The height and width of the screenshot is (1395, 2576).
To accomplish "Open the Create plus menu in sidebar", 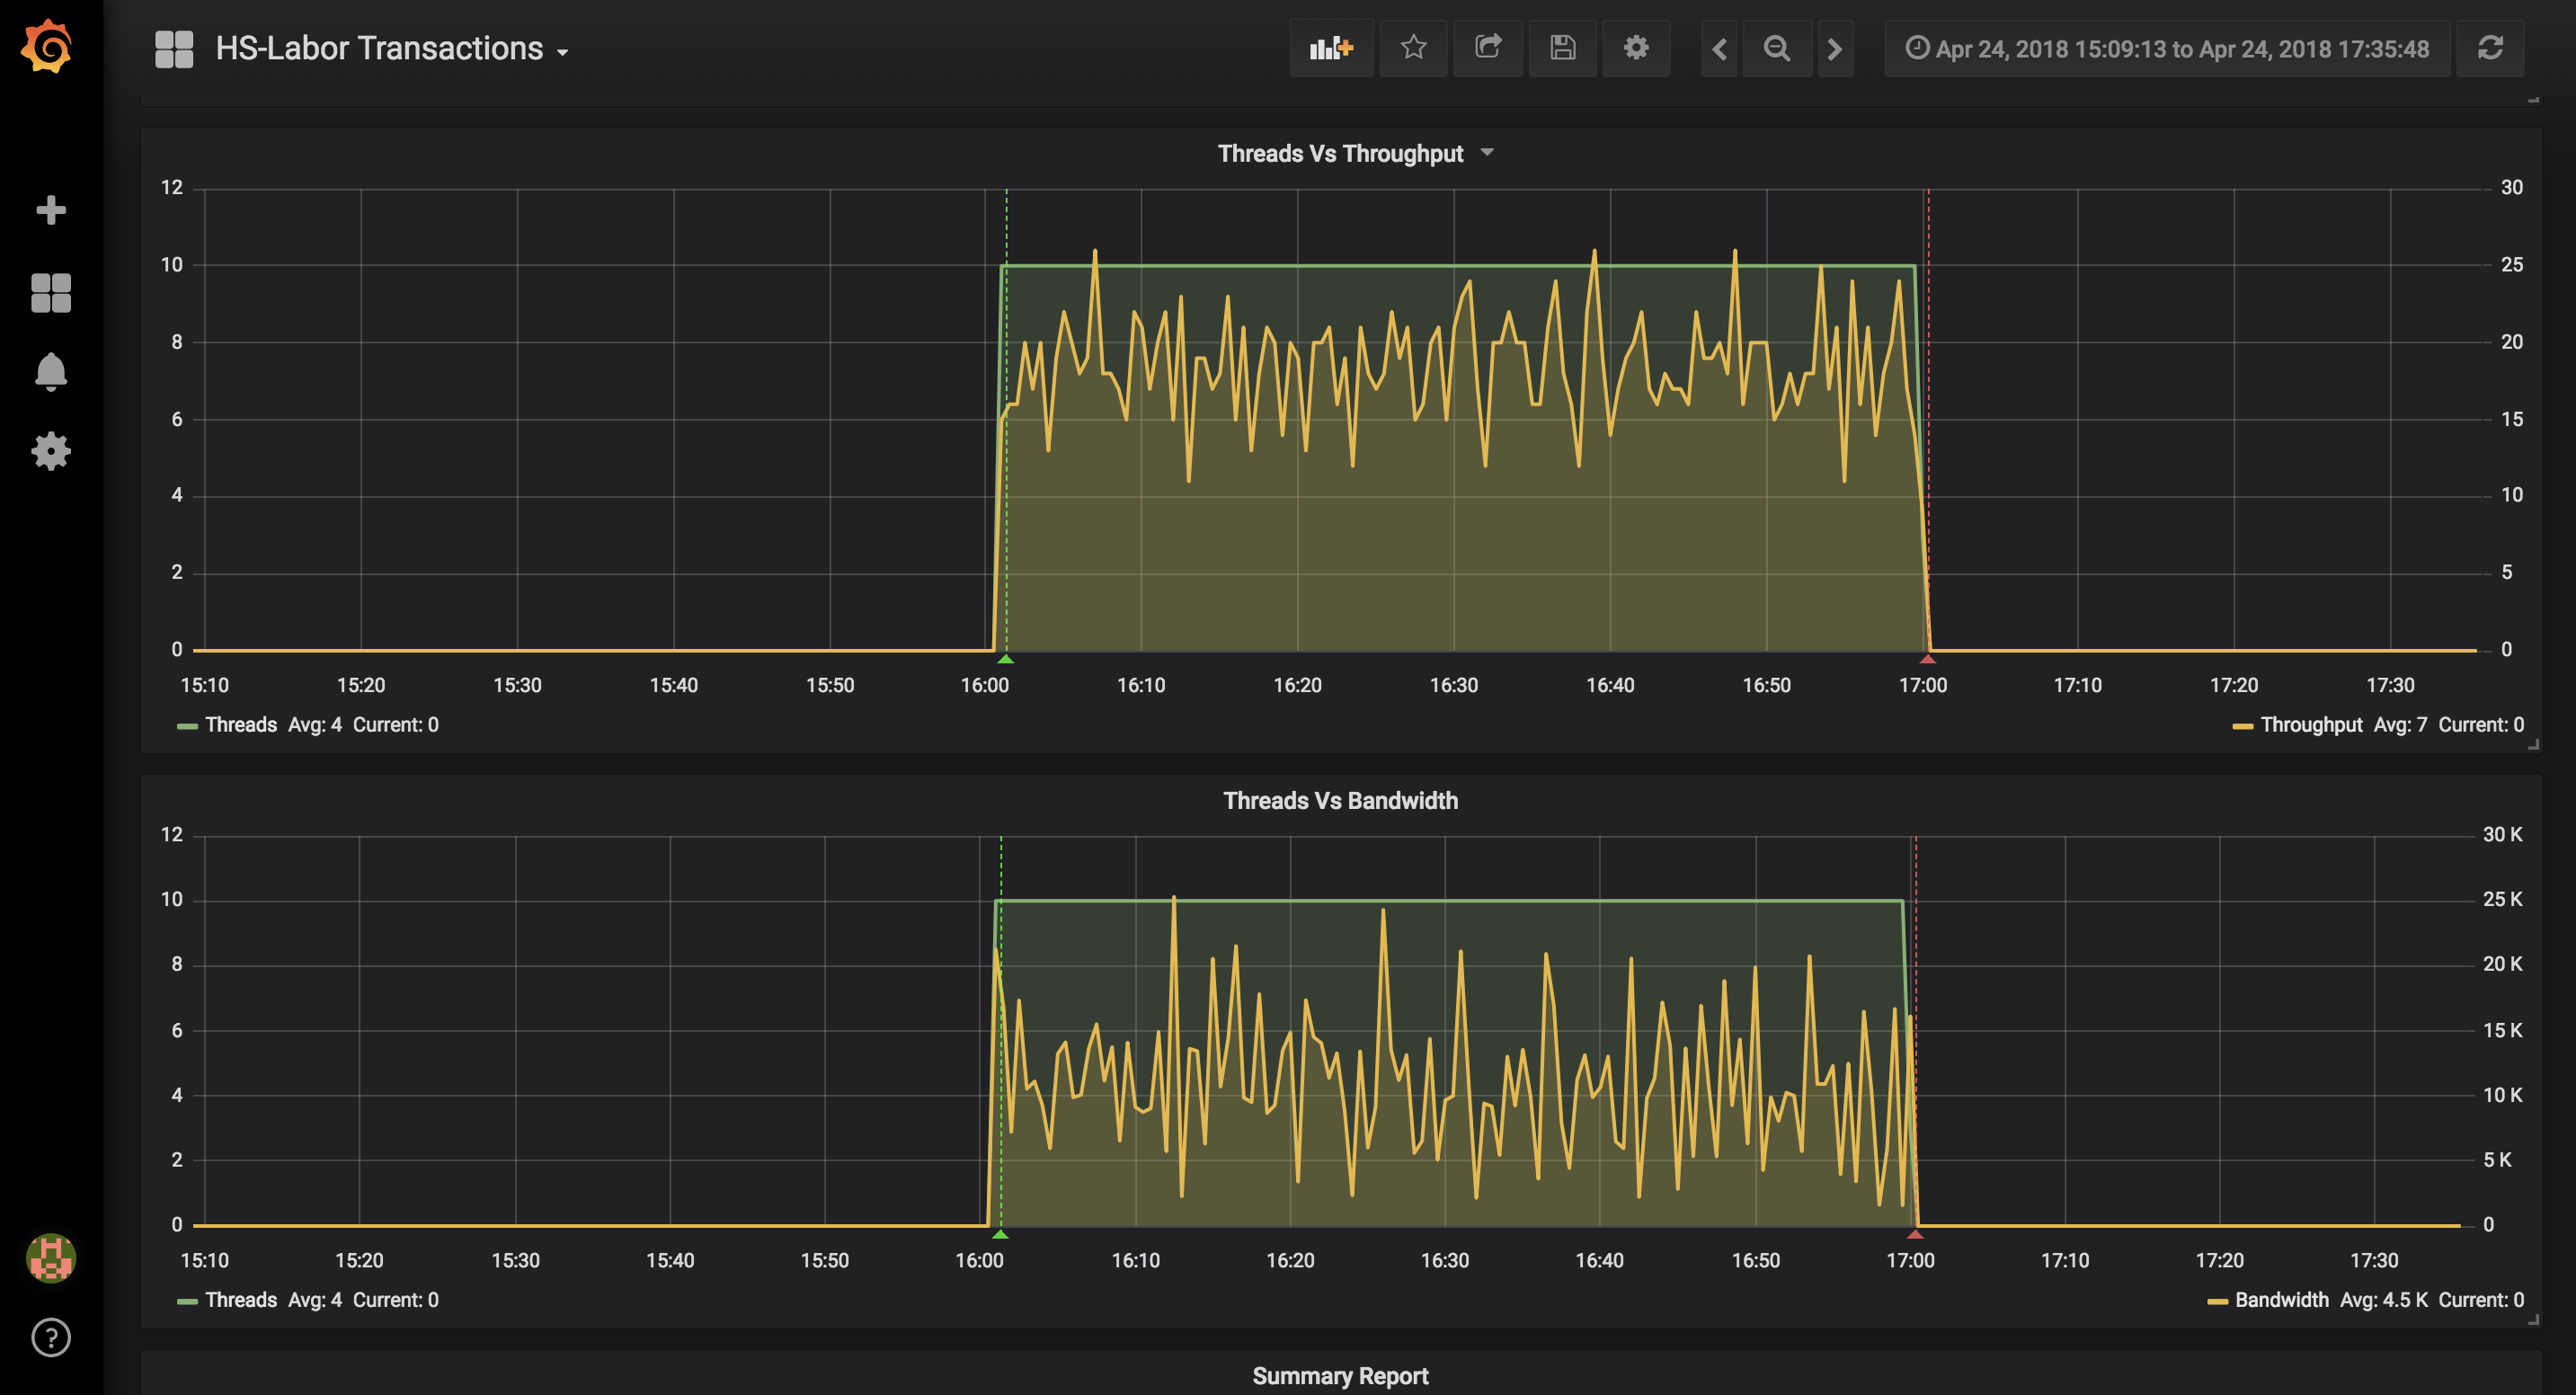I will tap(51, 210).
